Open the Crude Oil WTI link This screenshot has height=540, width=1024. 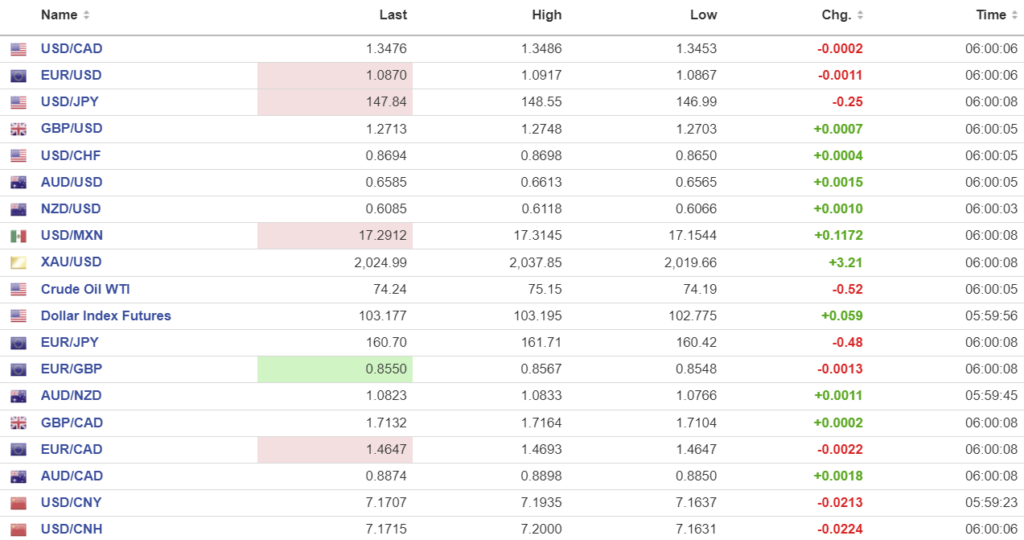[x=85, y=289]
